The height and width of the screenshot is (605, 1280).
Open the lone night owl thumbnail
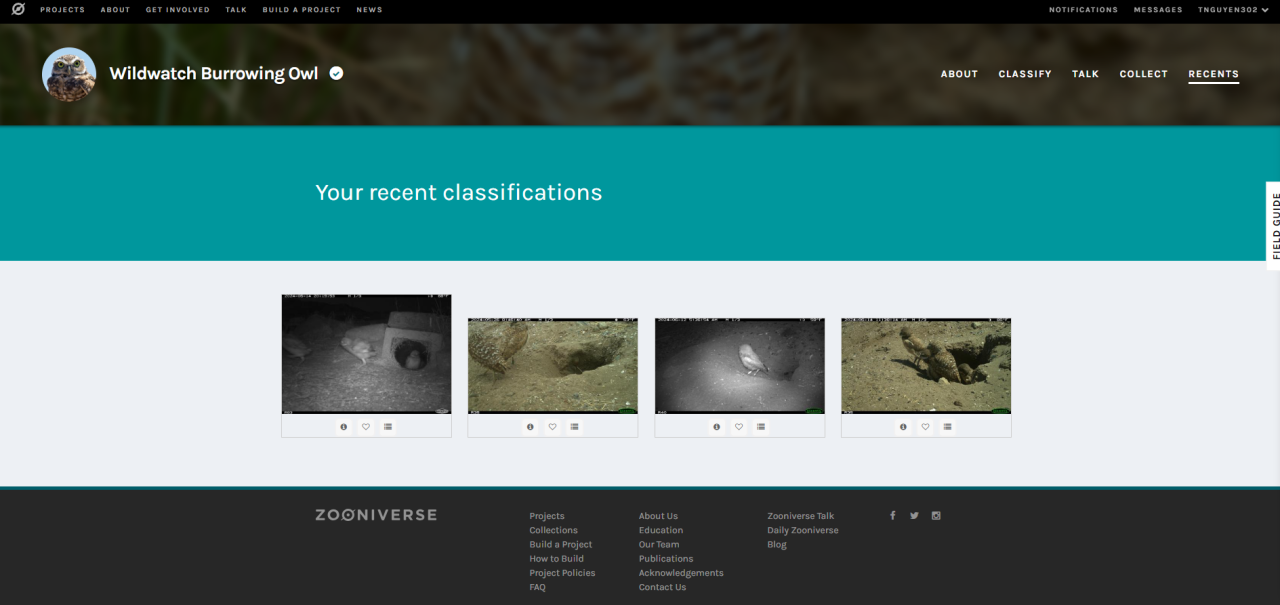click(739, 366)
